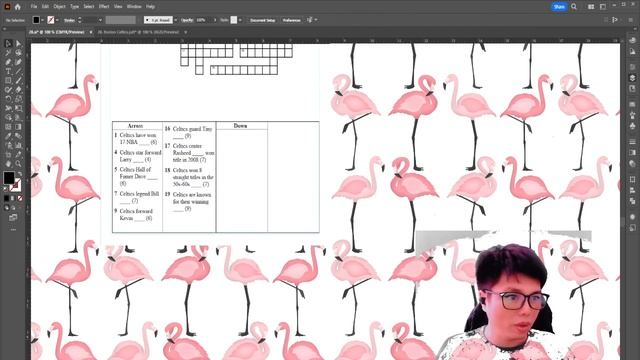Screen dimensions: 640x360
Task: Open the Layers panel icon
Action: (633, 78)
